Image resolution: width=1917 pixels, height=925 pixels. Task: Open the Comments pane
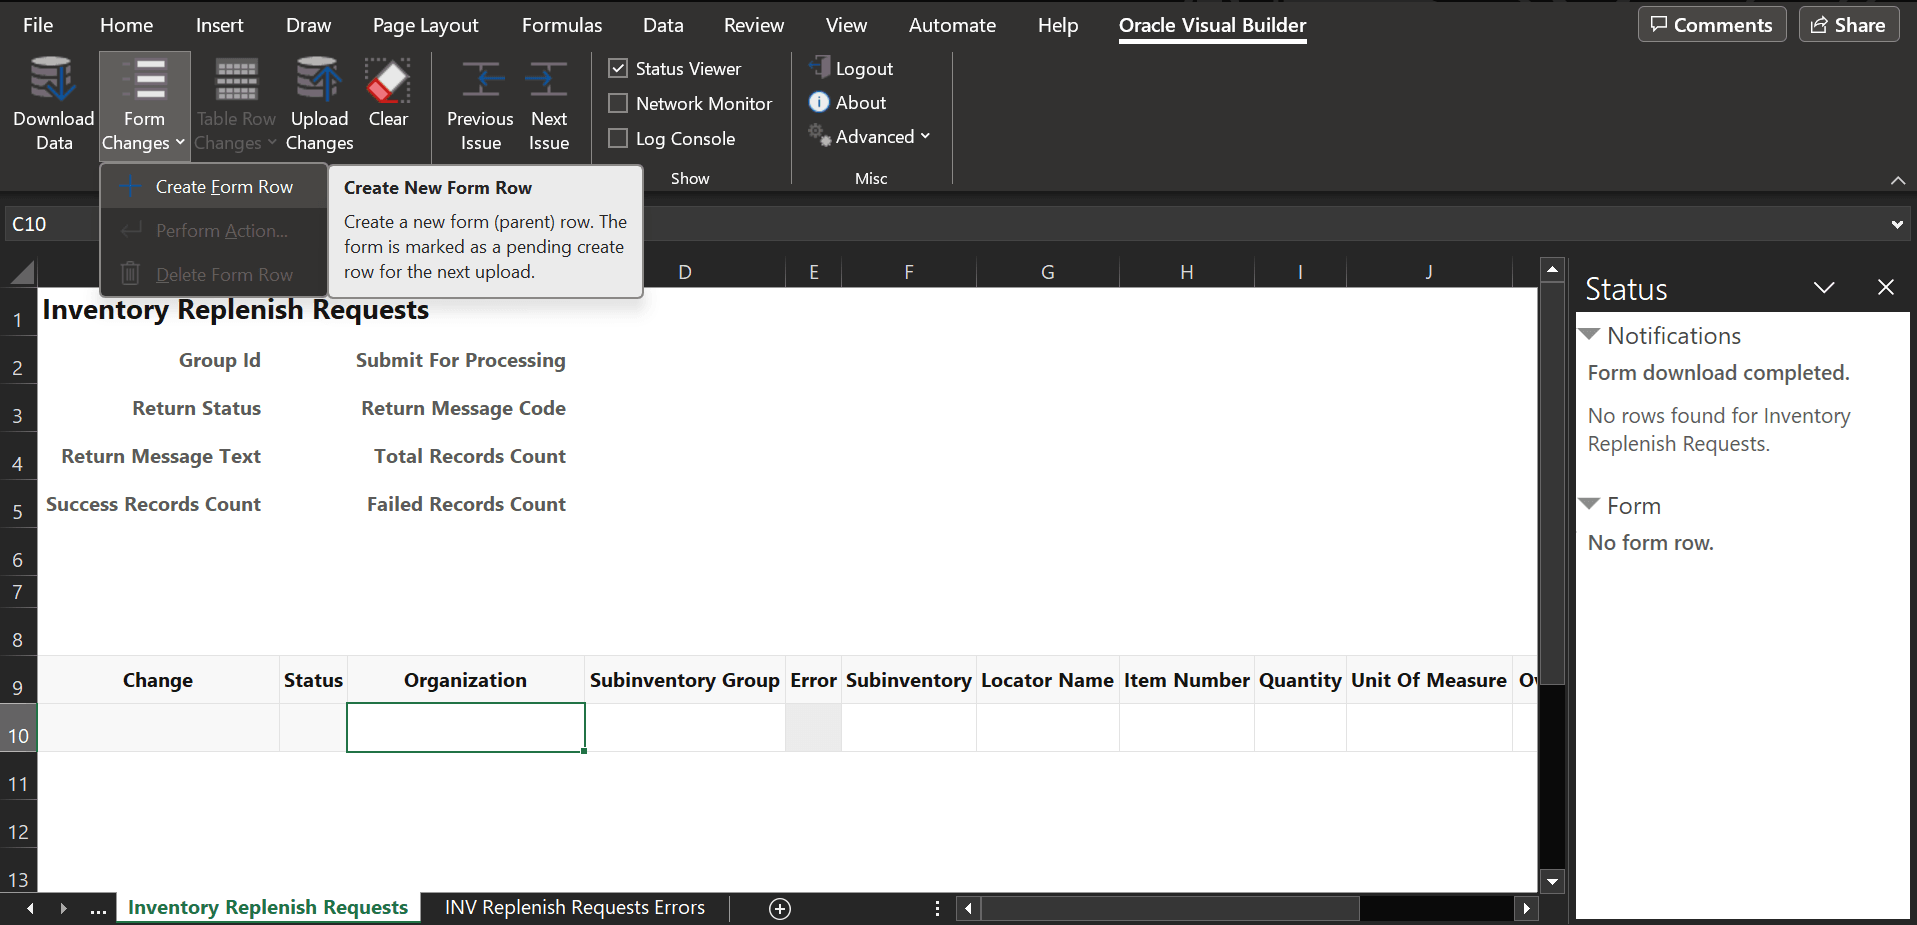tap(1711, 25)
